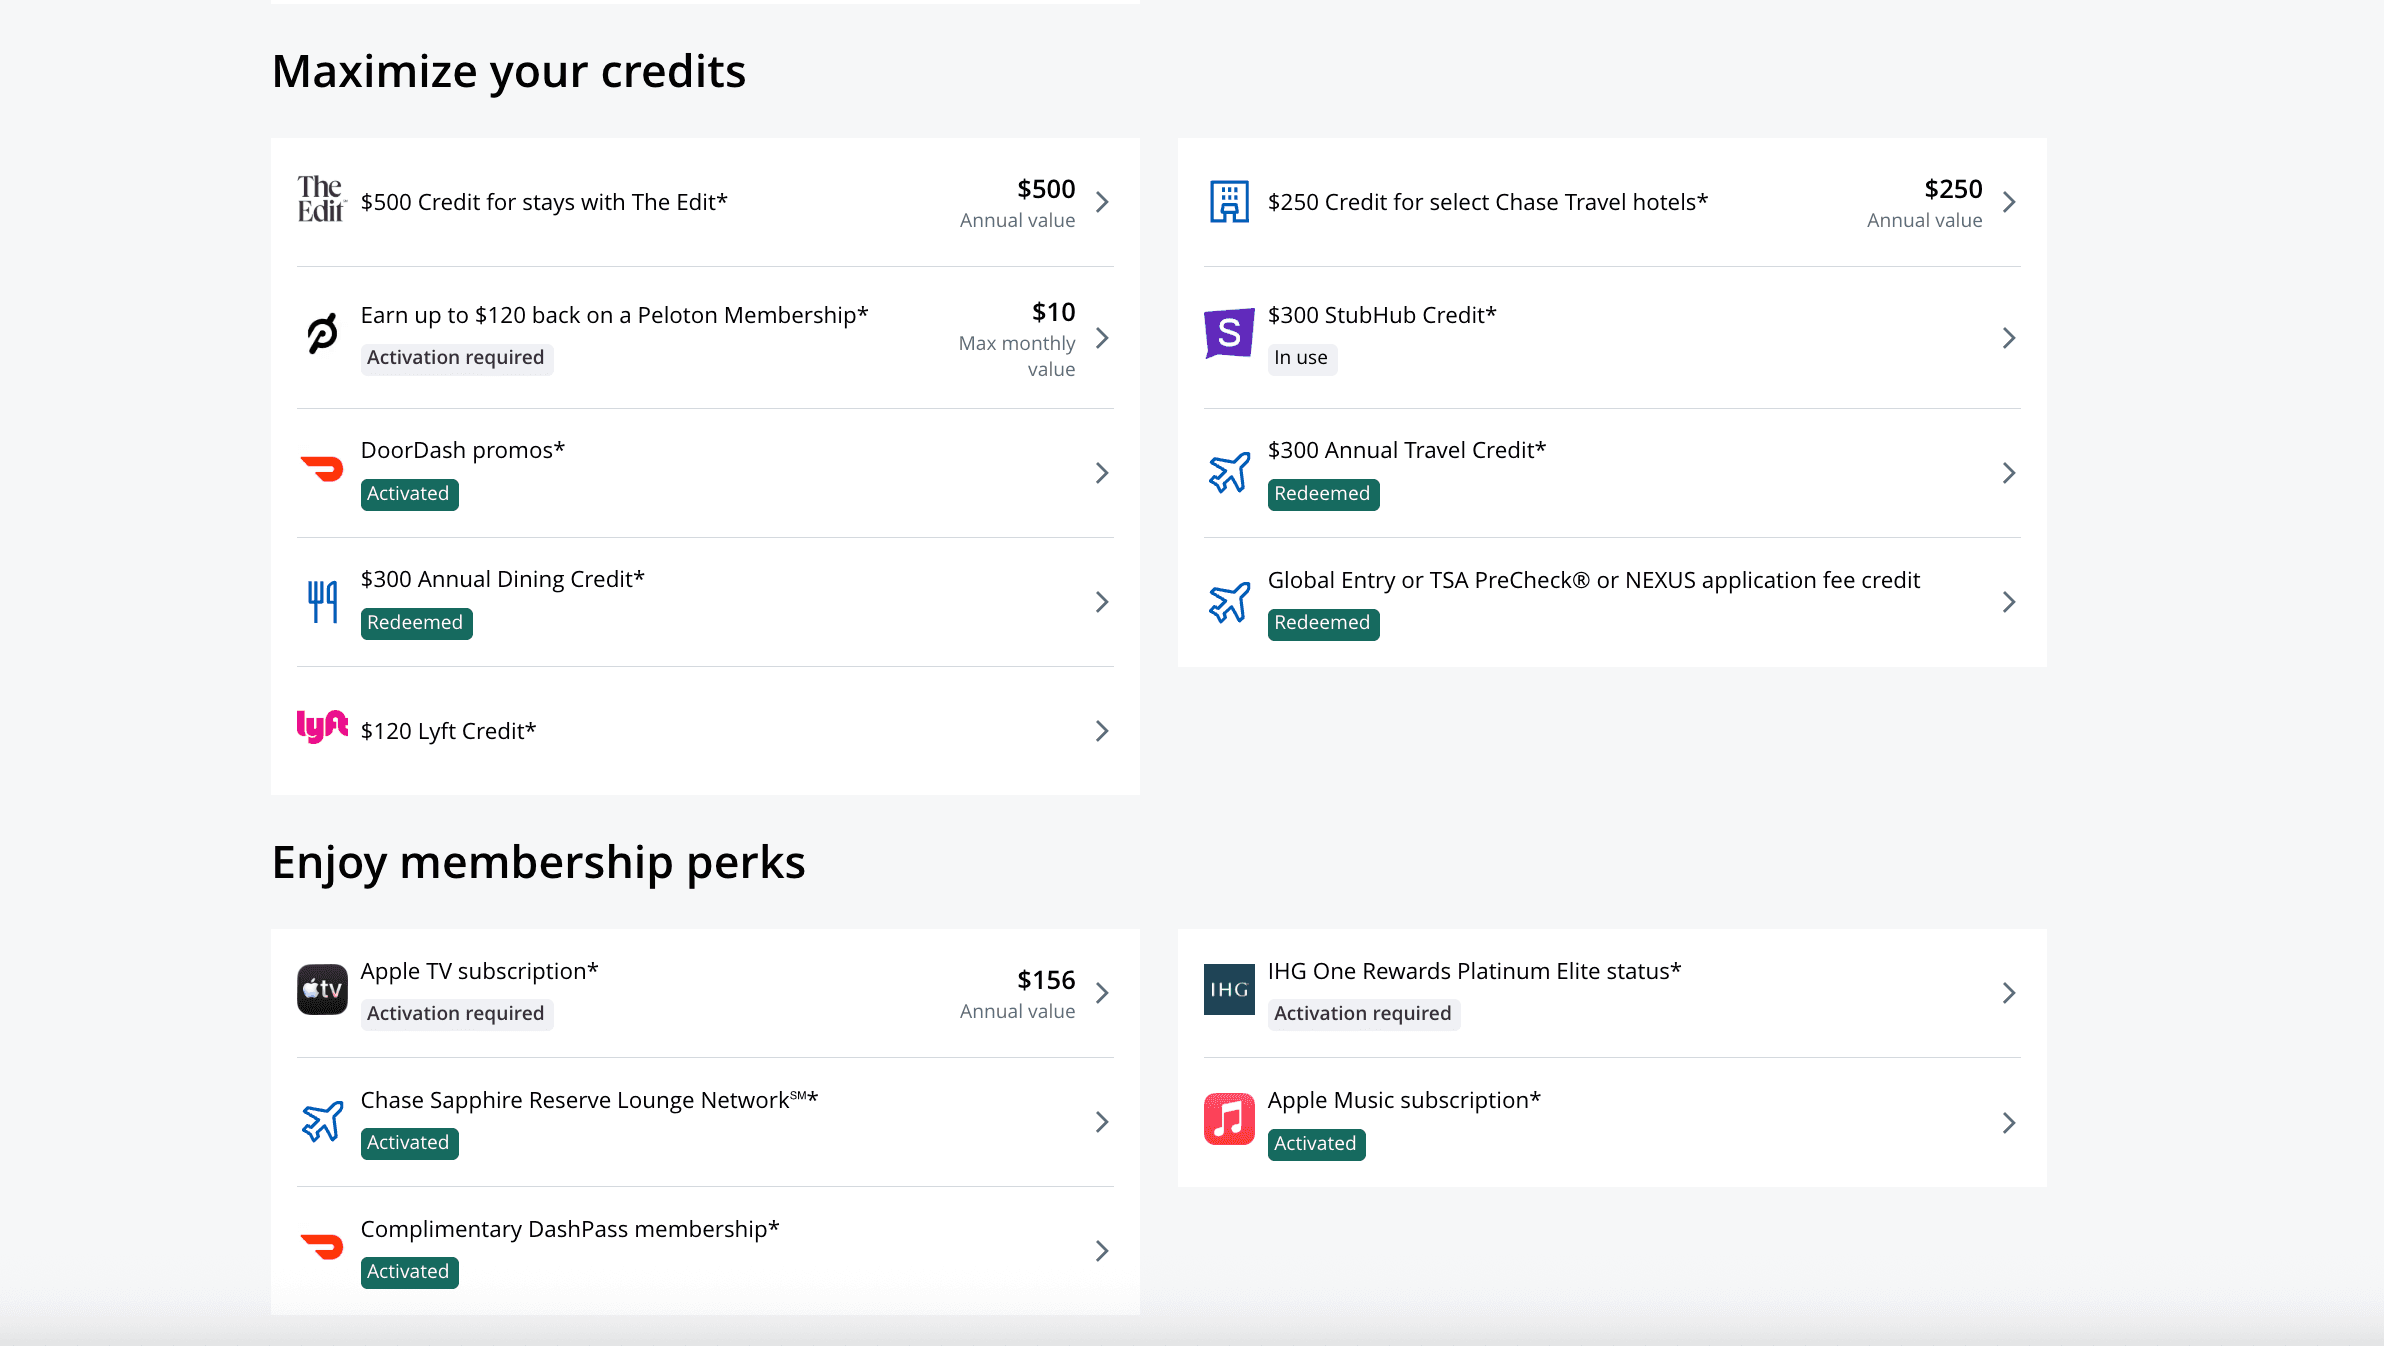Open $300 StubHub Credit details

(1612, 338)
